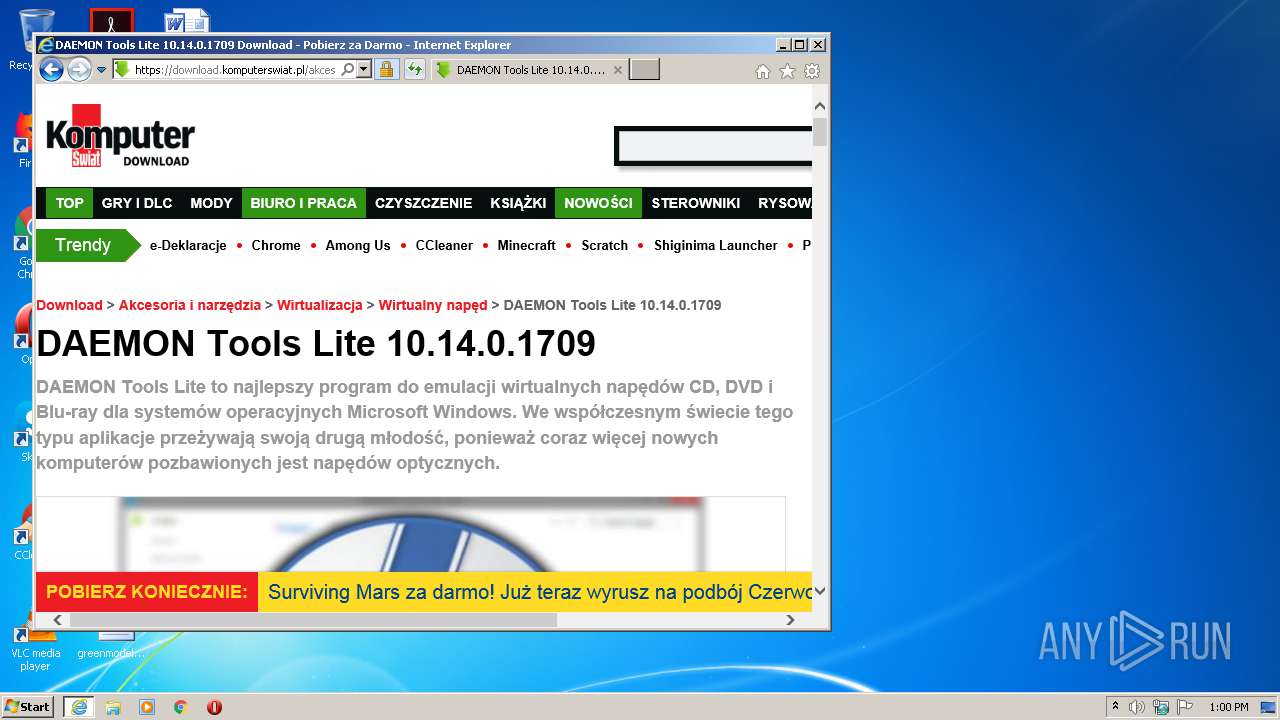Click the site search box
The width and height of the screenshot is (1280, 720).
coord(714,147)
